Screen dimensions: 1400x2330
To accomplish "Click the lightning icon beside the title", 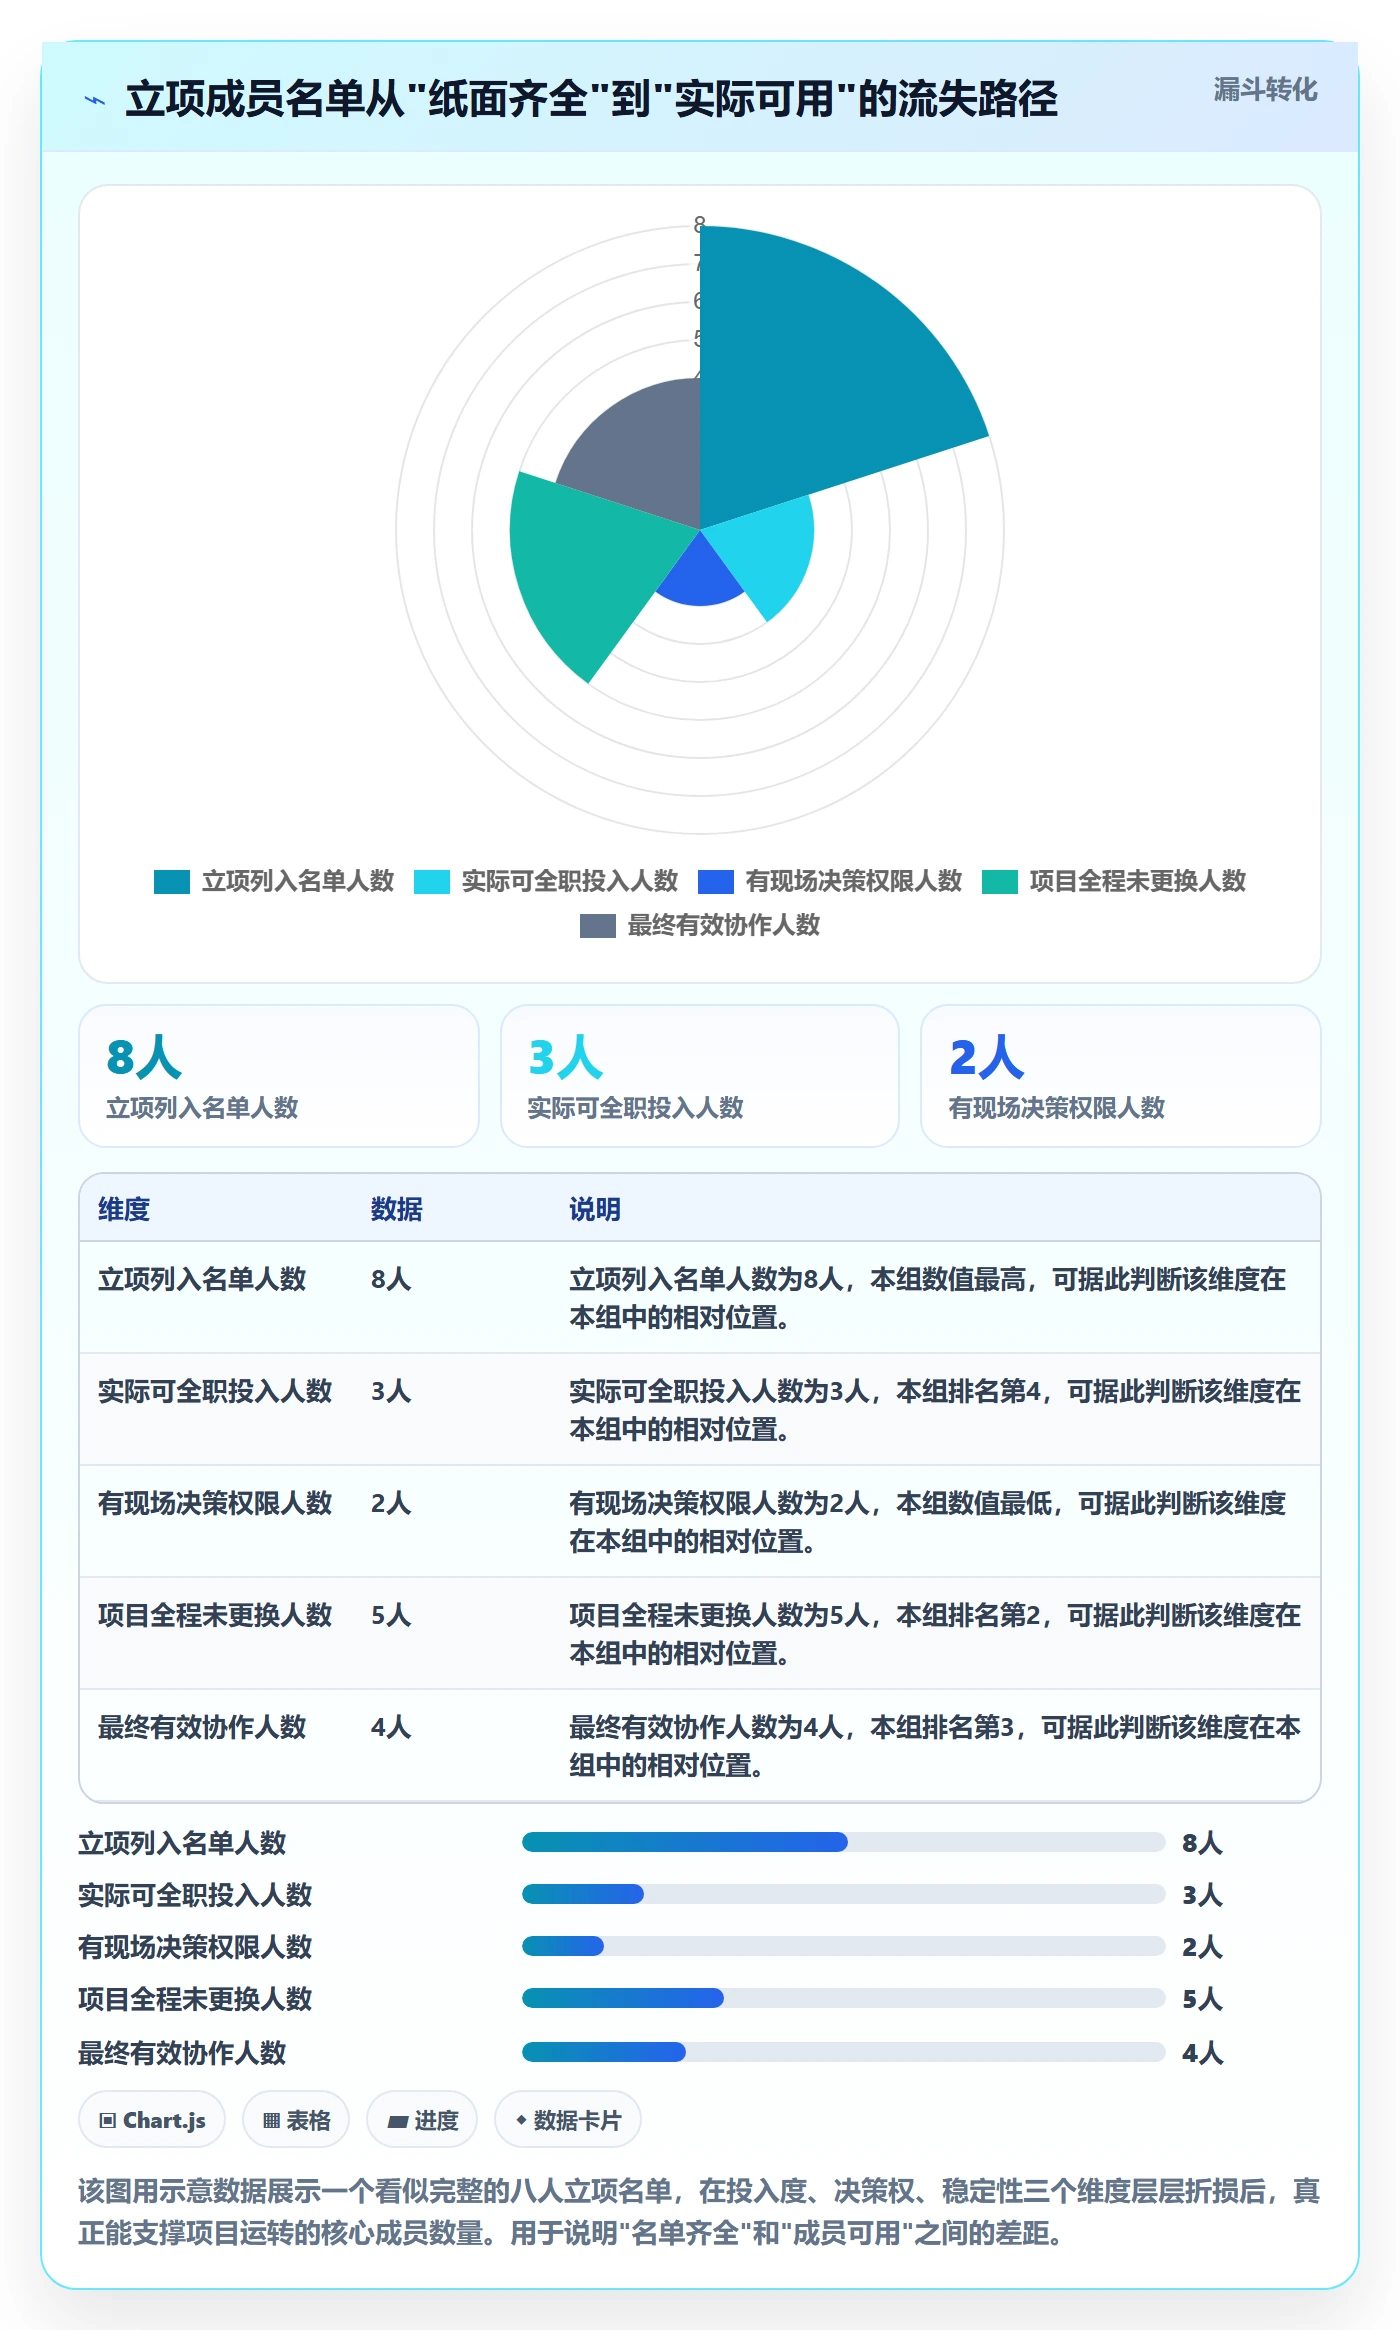I will pos(95,100).
